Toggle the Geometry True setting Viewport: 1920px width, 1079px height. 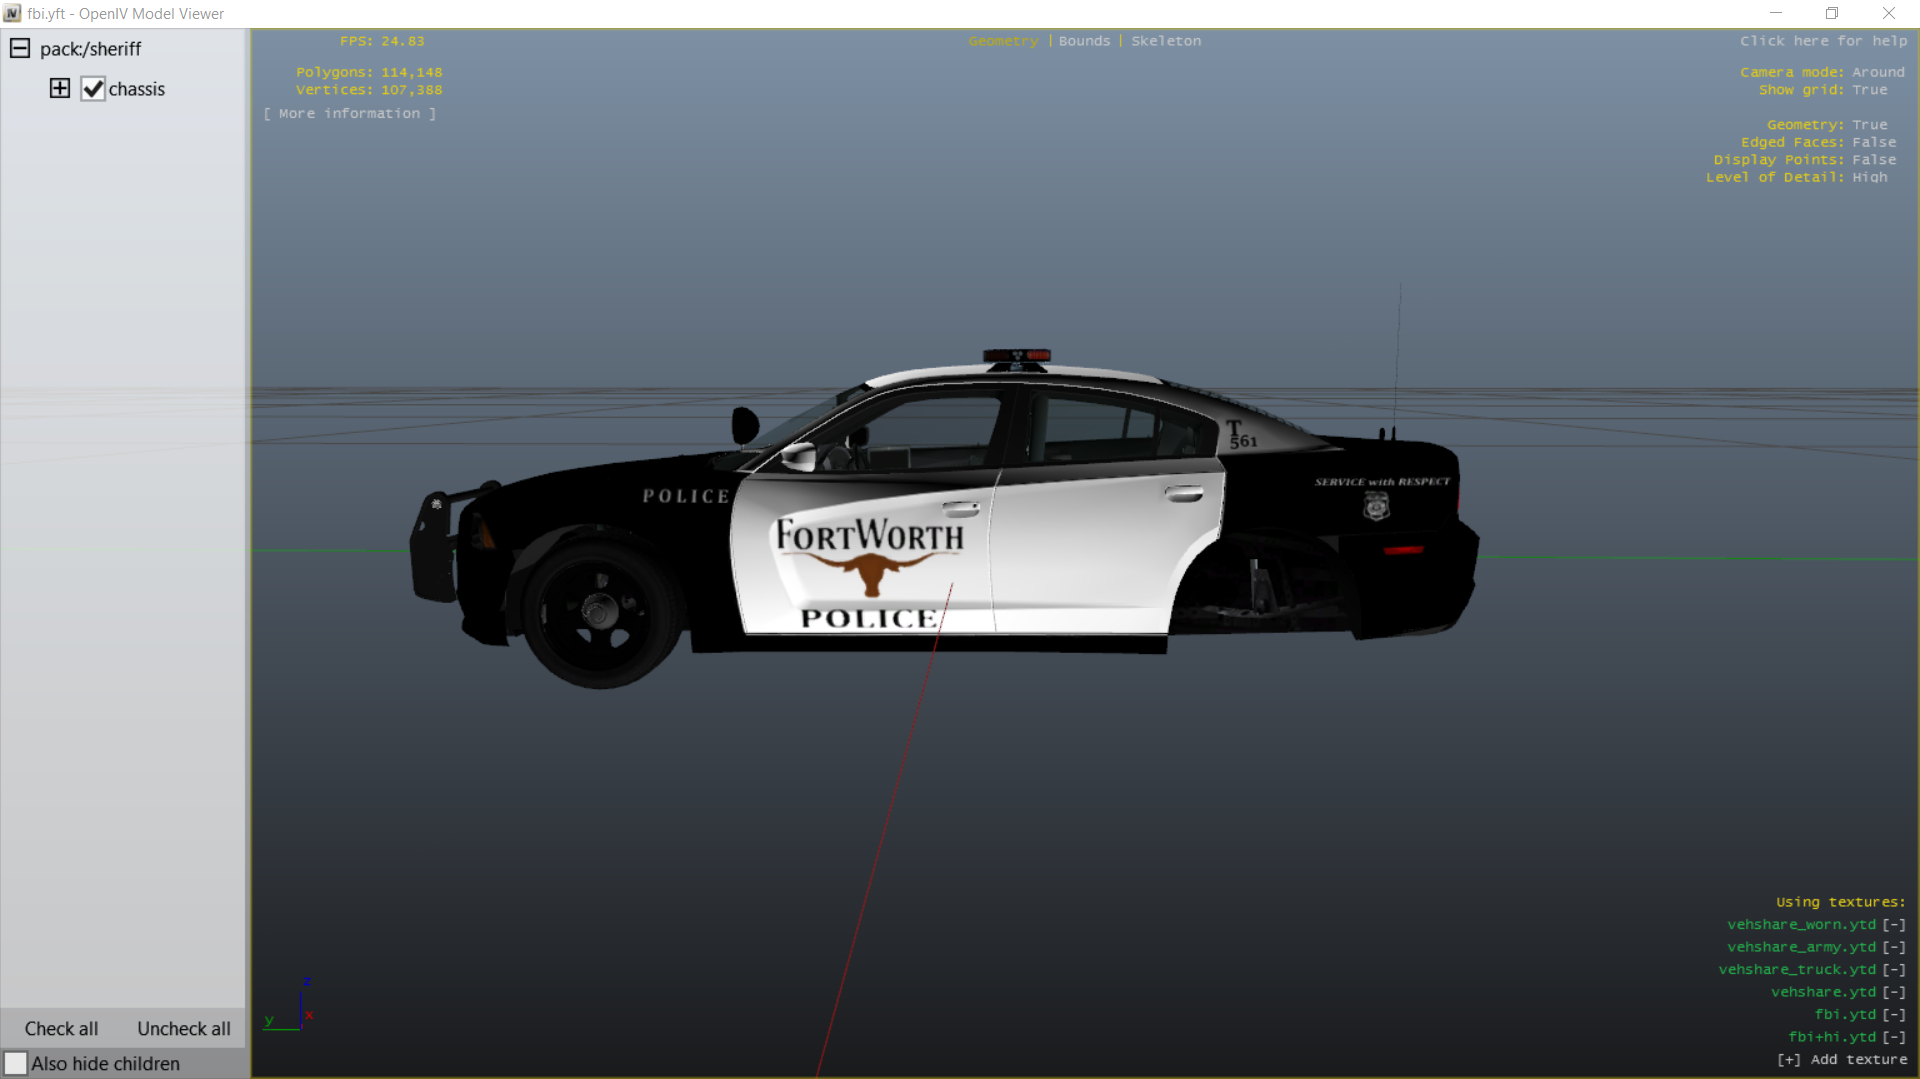coord(1869,125)
